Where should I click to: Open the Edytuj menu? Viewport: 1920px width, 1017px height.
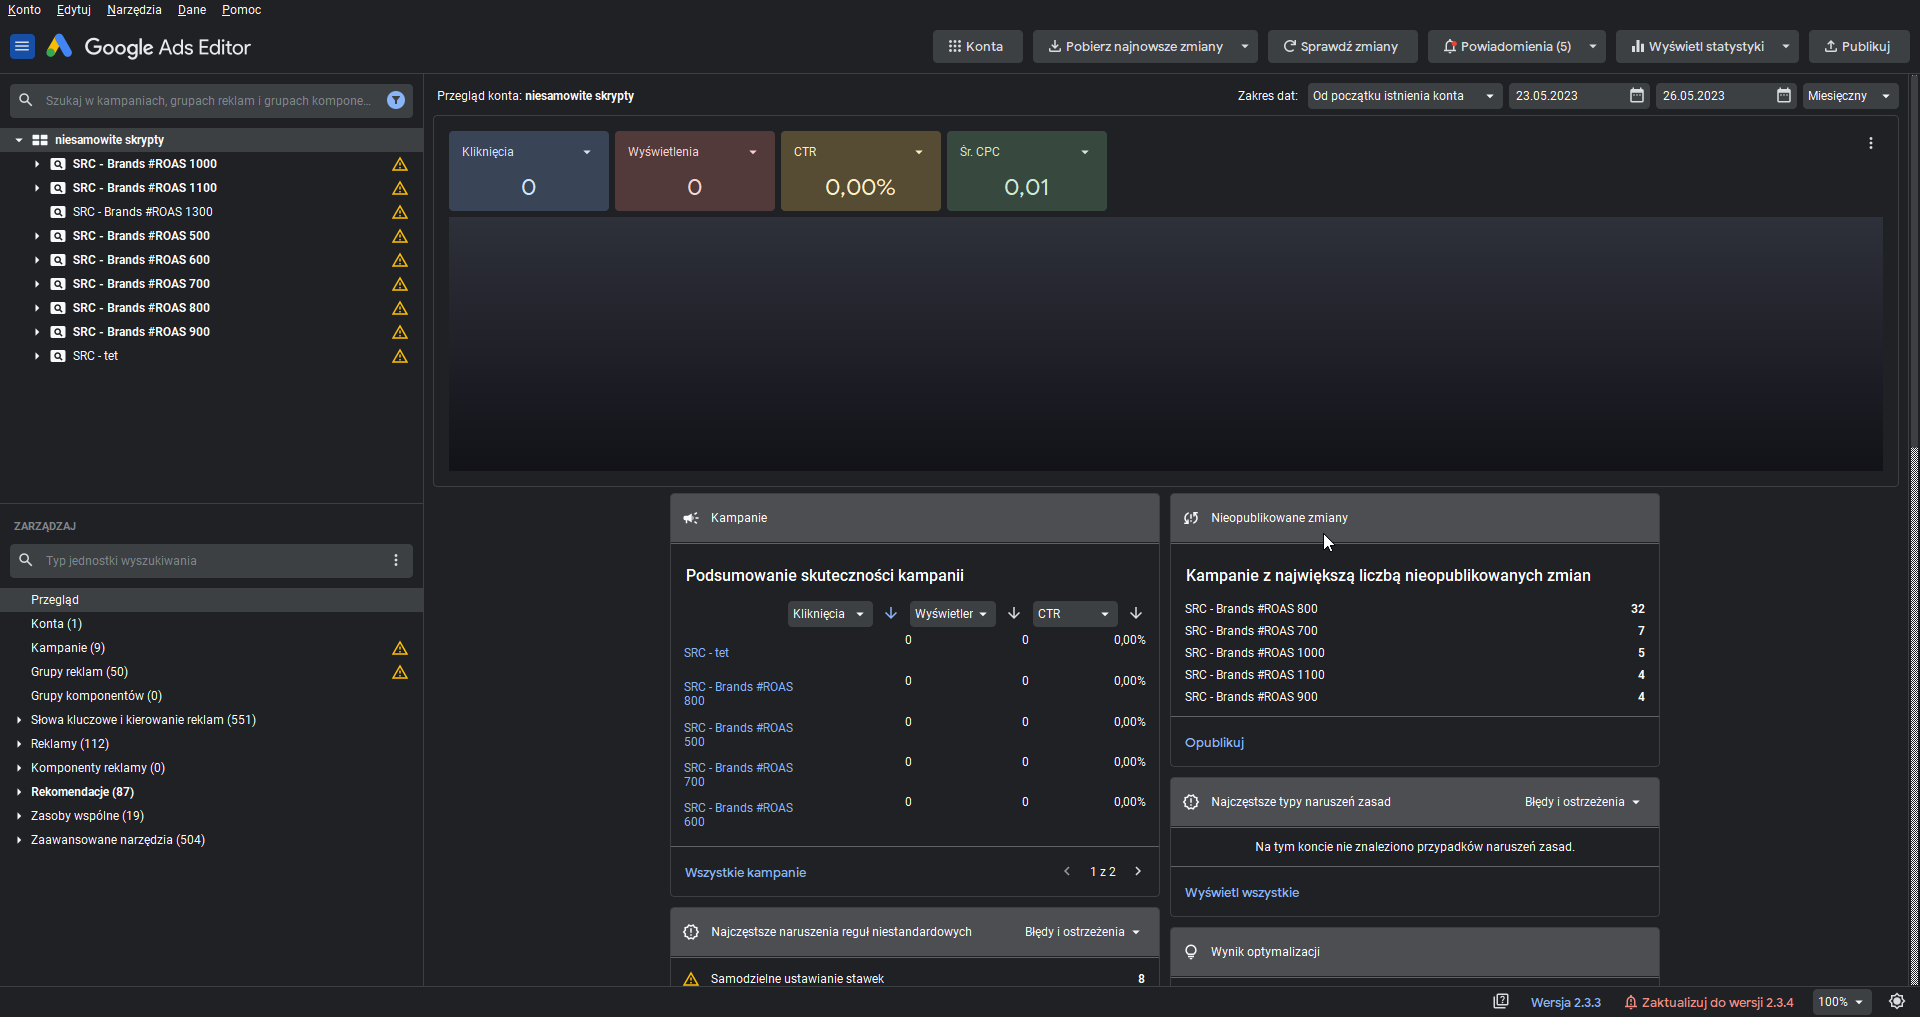pyautogui.click(x=74, y=10)
